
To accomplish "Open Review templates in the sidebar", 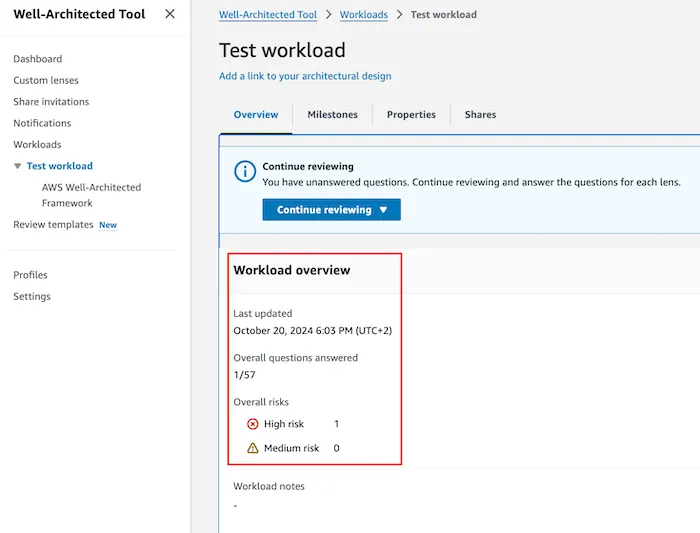I will [x=53, y=225].
